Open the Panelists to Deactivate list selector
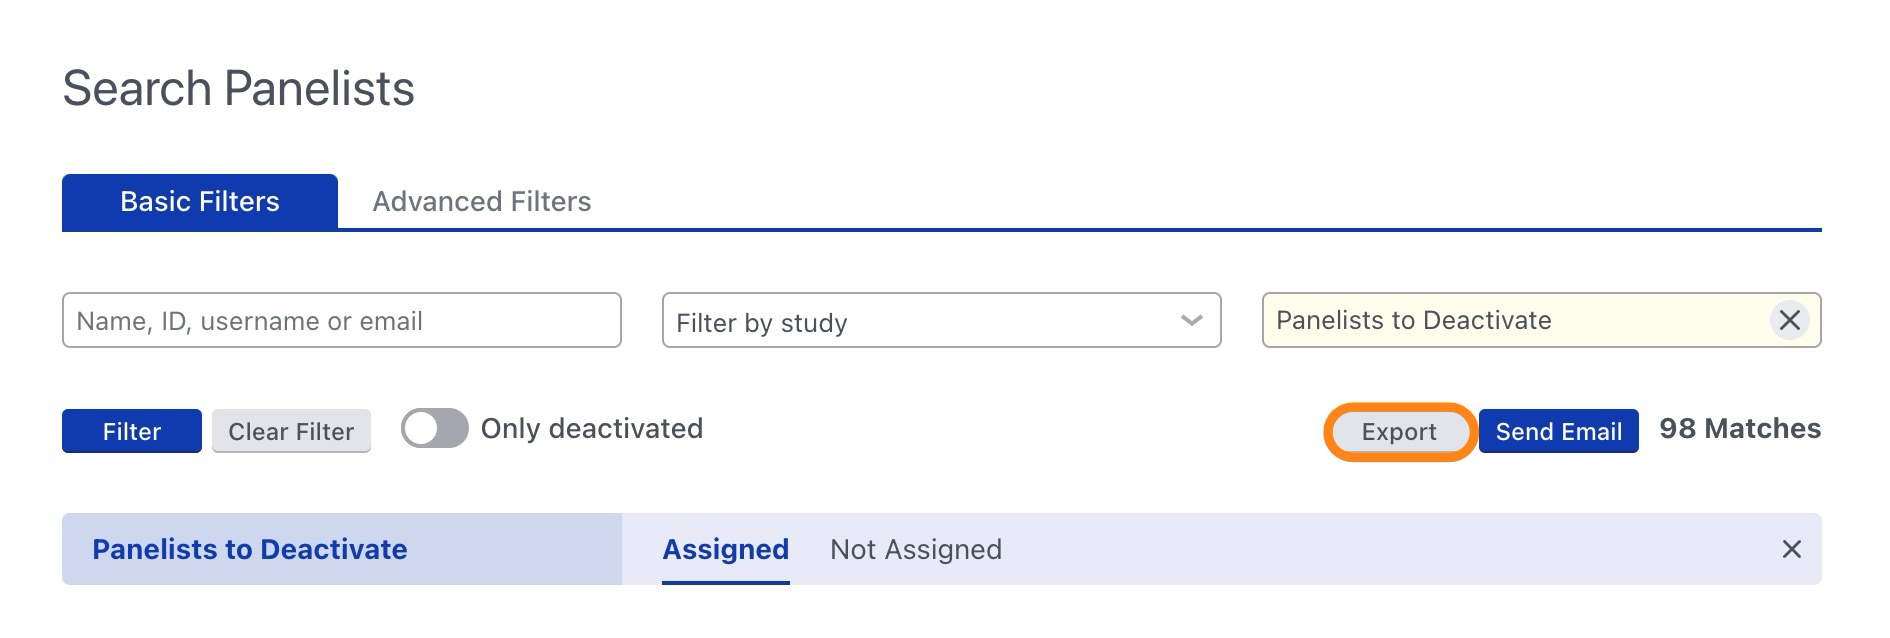Viewport: 1890px width, 638px height. point(1515,320)
